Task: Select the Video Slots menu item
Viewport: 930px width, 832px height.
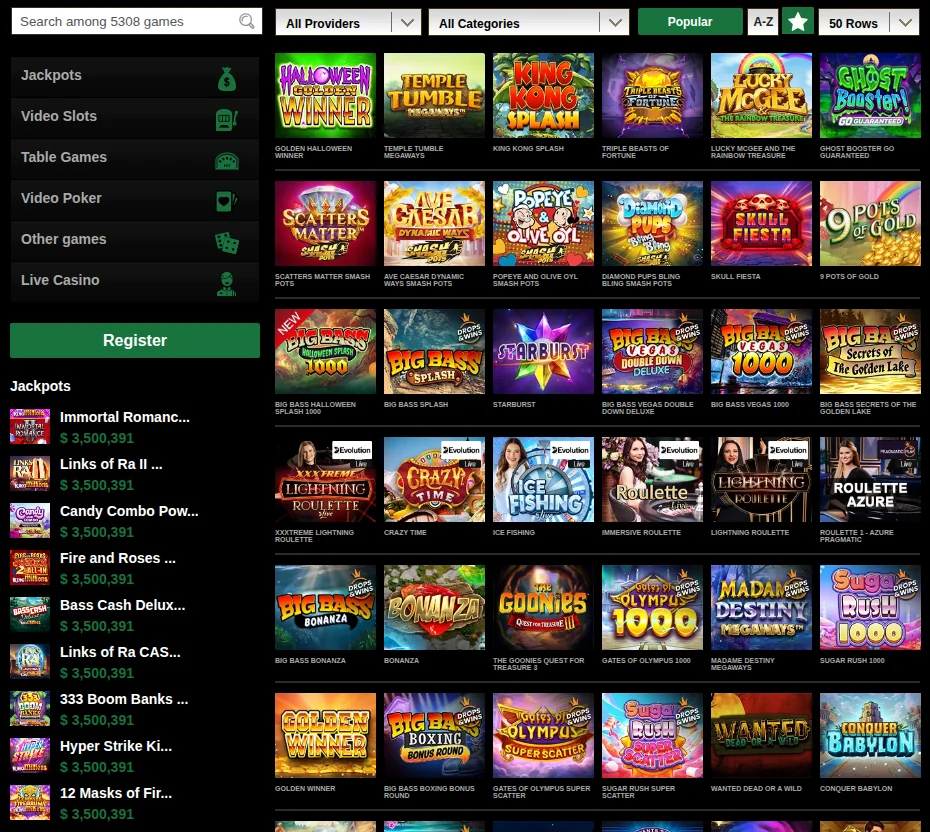Action: point(135,119)
